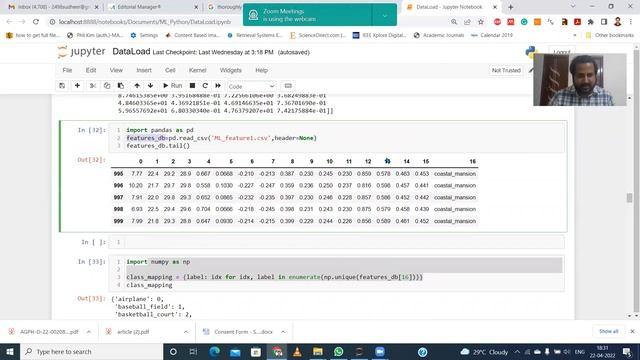Open WhatsApp from taskbar
The height and width of the screenshot is (360, 640).
(x=338, y=351)
